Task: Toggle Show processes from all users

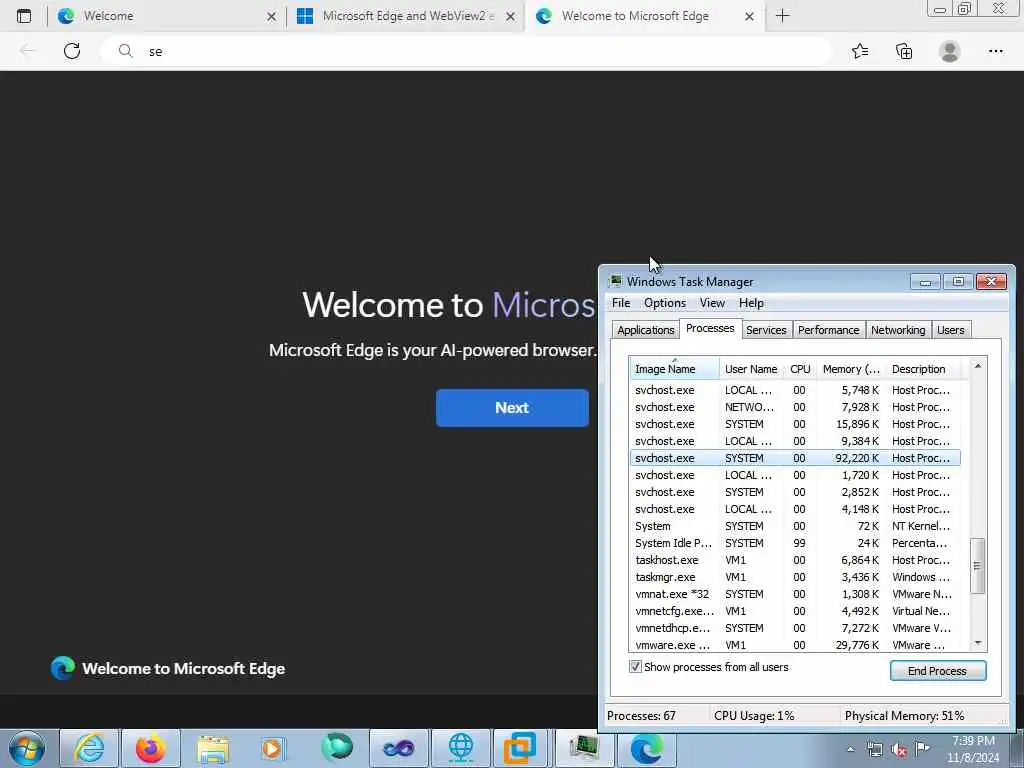Action: coord(635,667)
